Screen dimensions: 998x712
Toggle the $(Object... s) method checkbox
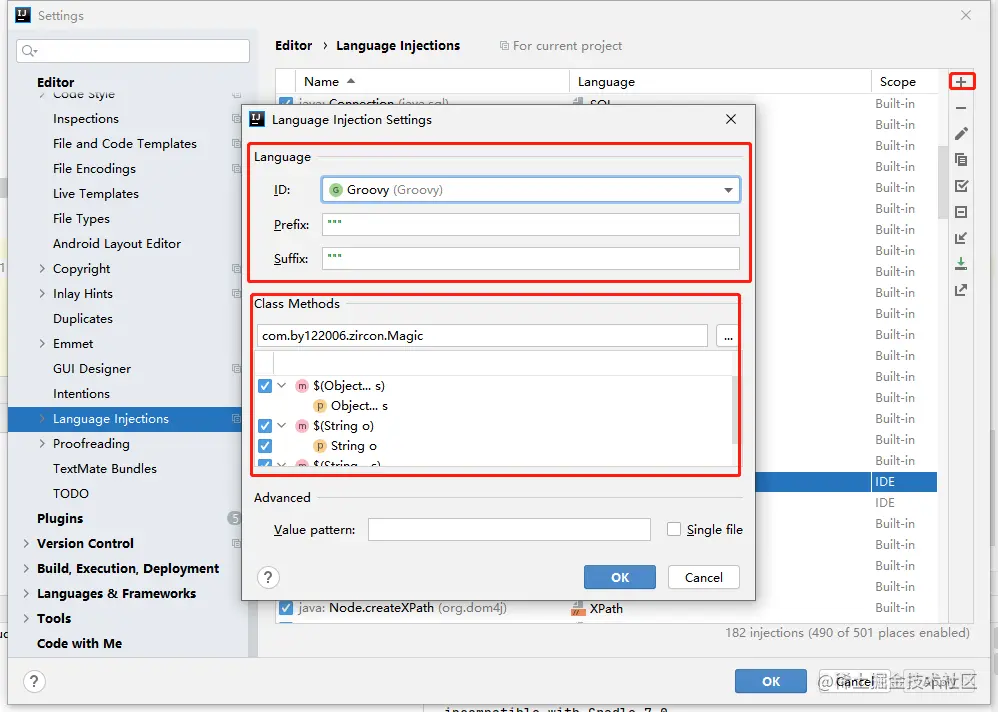(265, 386)
